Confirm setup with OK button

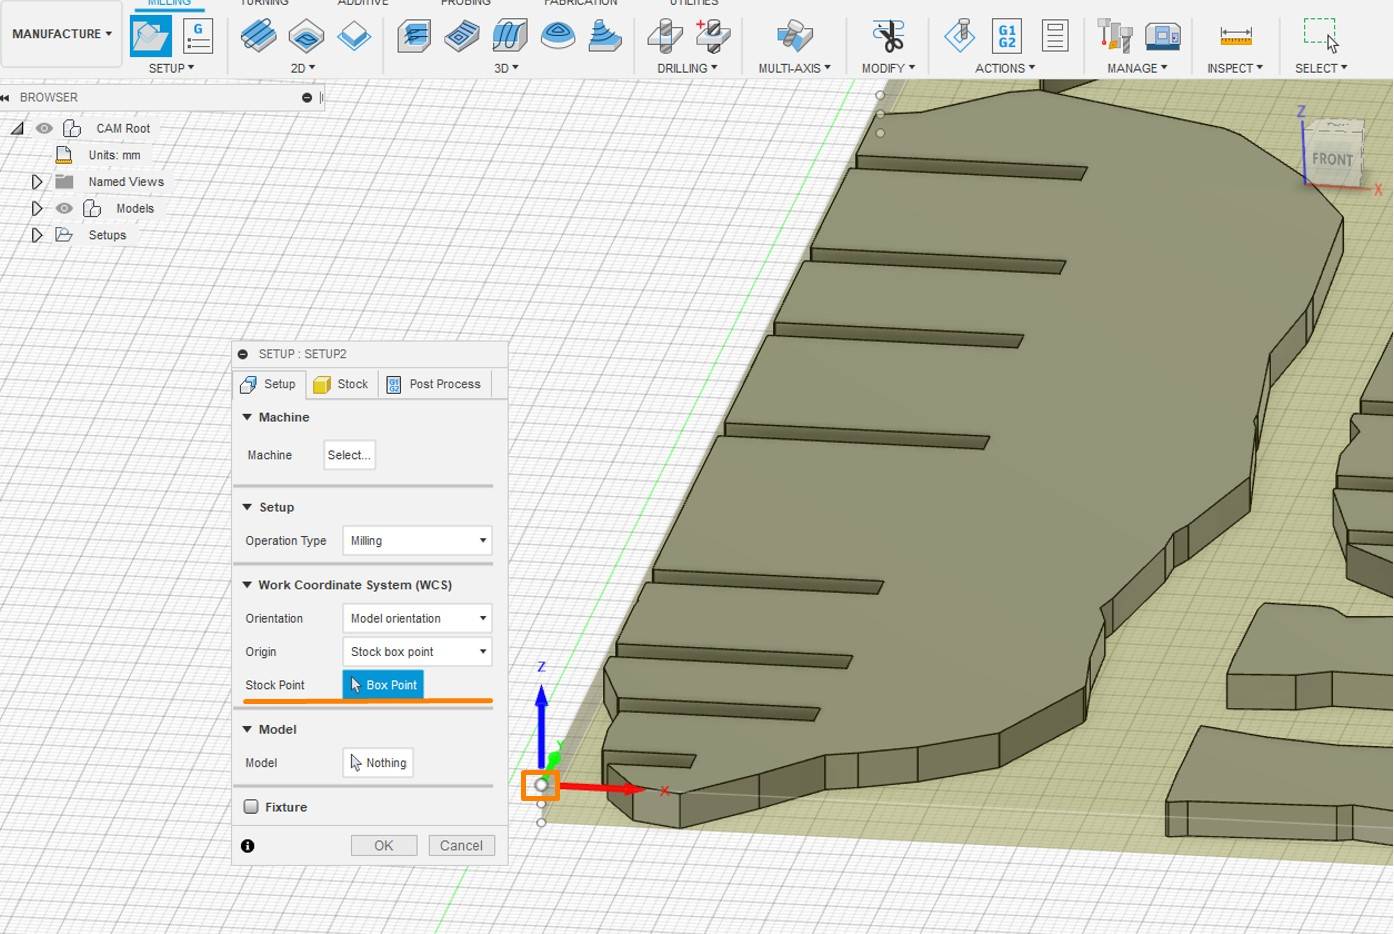(x=384, y=846)
